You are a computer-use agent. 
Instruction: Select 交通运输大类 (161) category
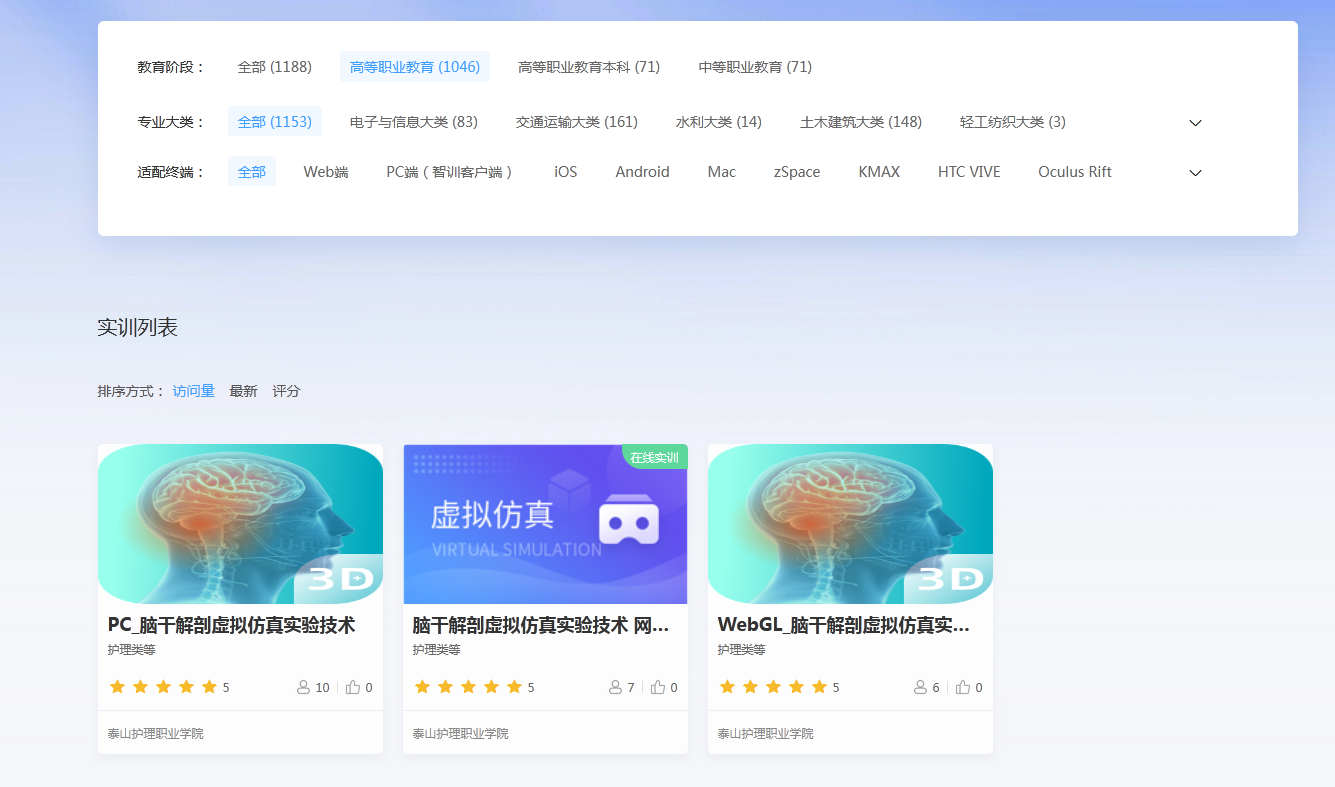576,122
